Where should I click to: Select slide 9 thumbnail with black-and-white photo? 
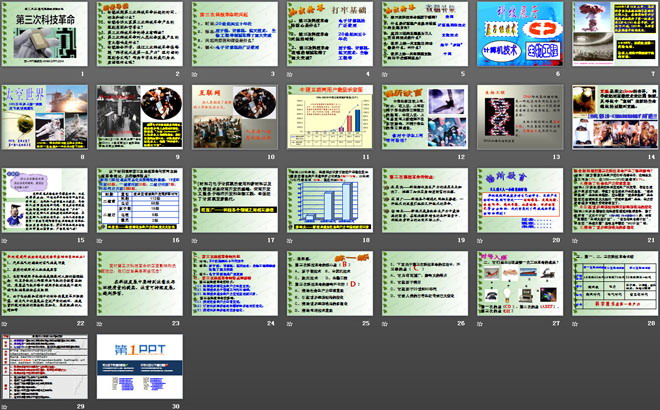coord(140,117)
